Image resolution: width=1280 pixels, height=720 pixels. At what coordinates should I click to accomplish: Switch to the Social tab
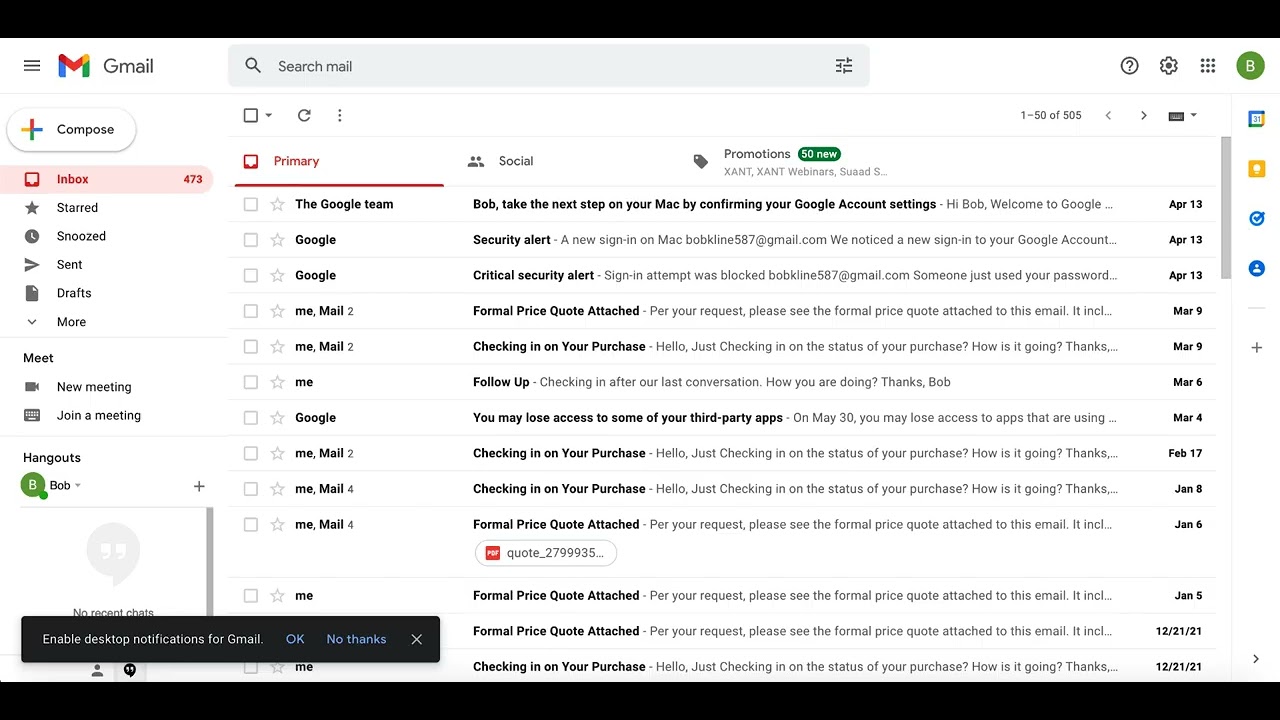(557, 161)
